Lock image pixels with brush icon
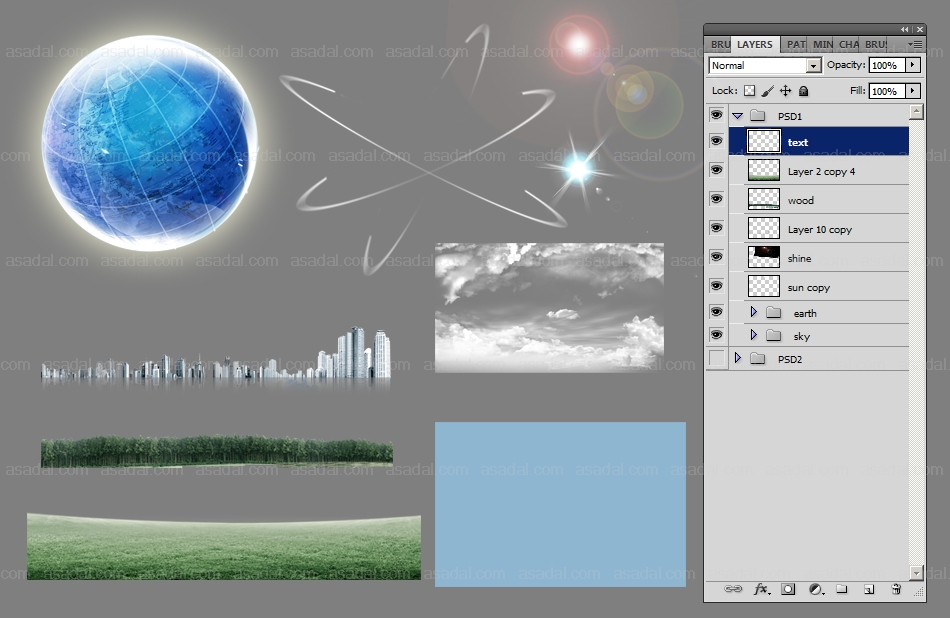The image size is (950, 618). 767,91
